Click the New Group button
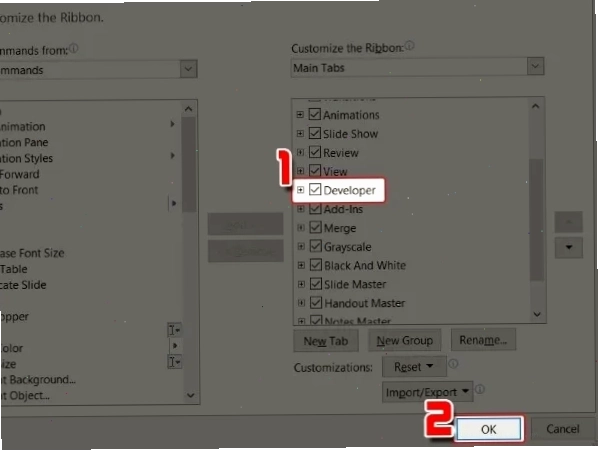This screenshot has width=598, height=451. point(404,340)
